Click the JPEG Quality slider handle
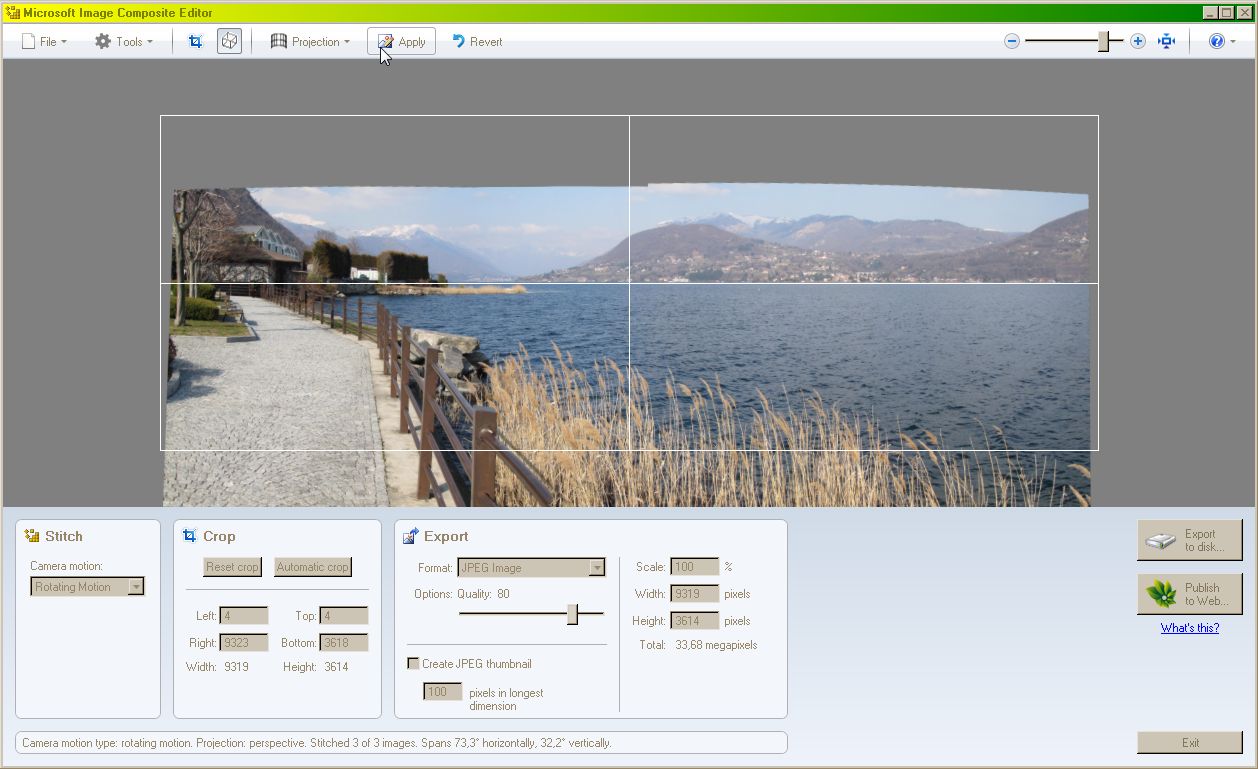The height and width of the screenshot is (769, 1258). (x=573, y=614)
